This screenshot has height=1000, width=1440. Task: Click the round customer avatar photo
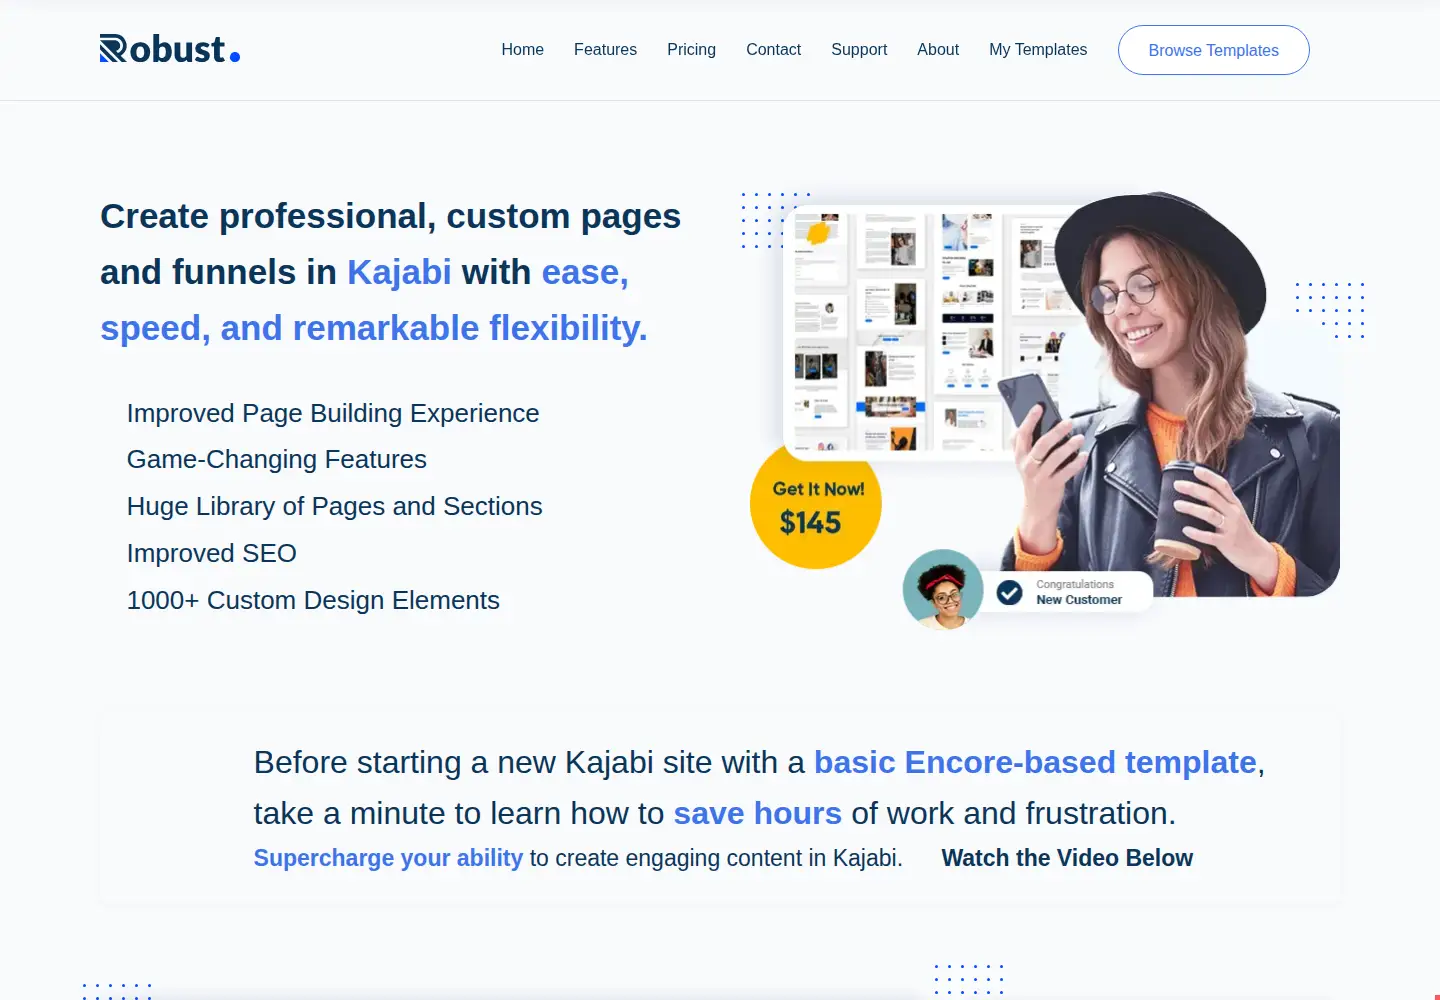coord(943,589)
